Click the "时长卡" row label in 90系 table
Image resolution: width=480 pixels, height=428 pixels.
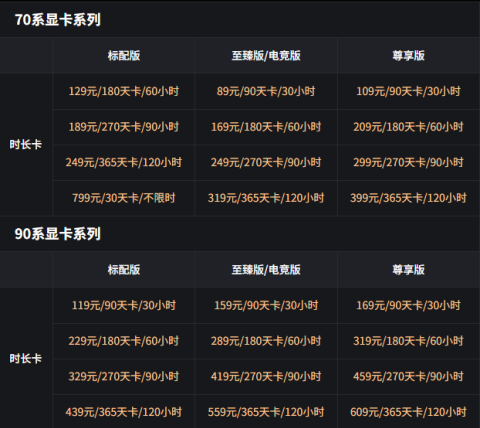click(26, 358)
